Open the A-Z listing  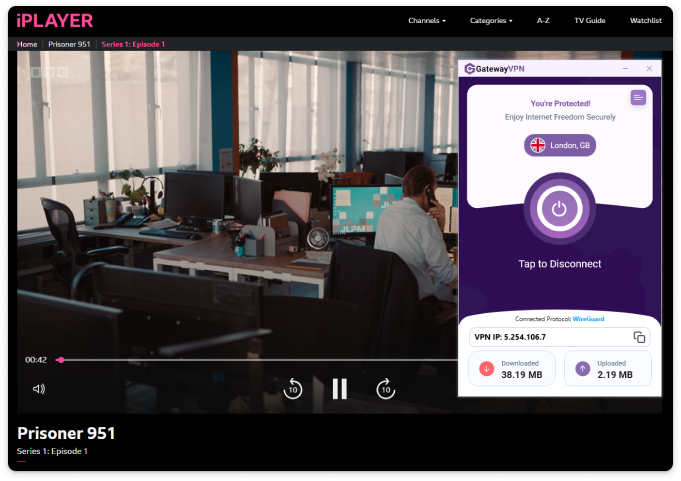click(543, 20)
